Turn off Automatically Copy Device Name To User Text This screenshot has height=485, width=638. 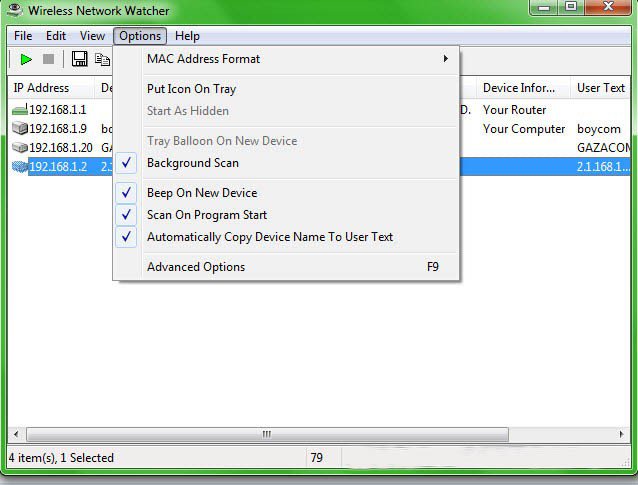(269, 237)
